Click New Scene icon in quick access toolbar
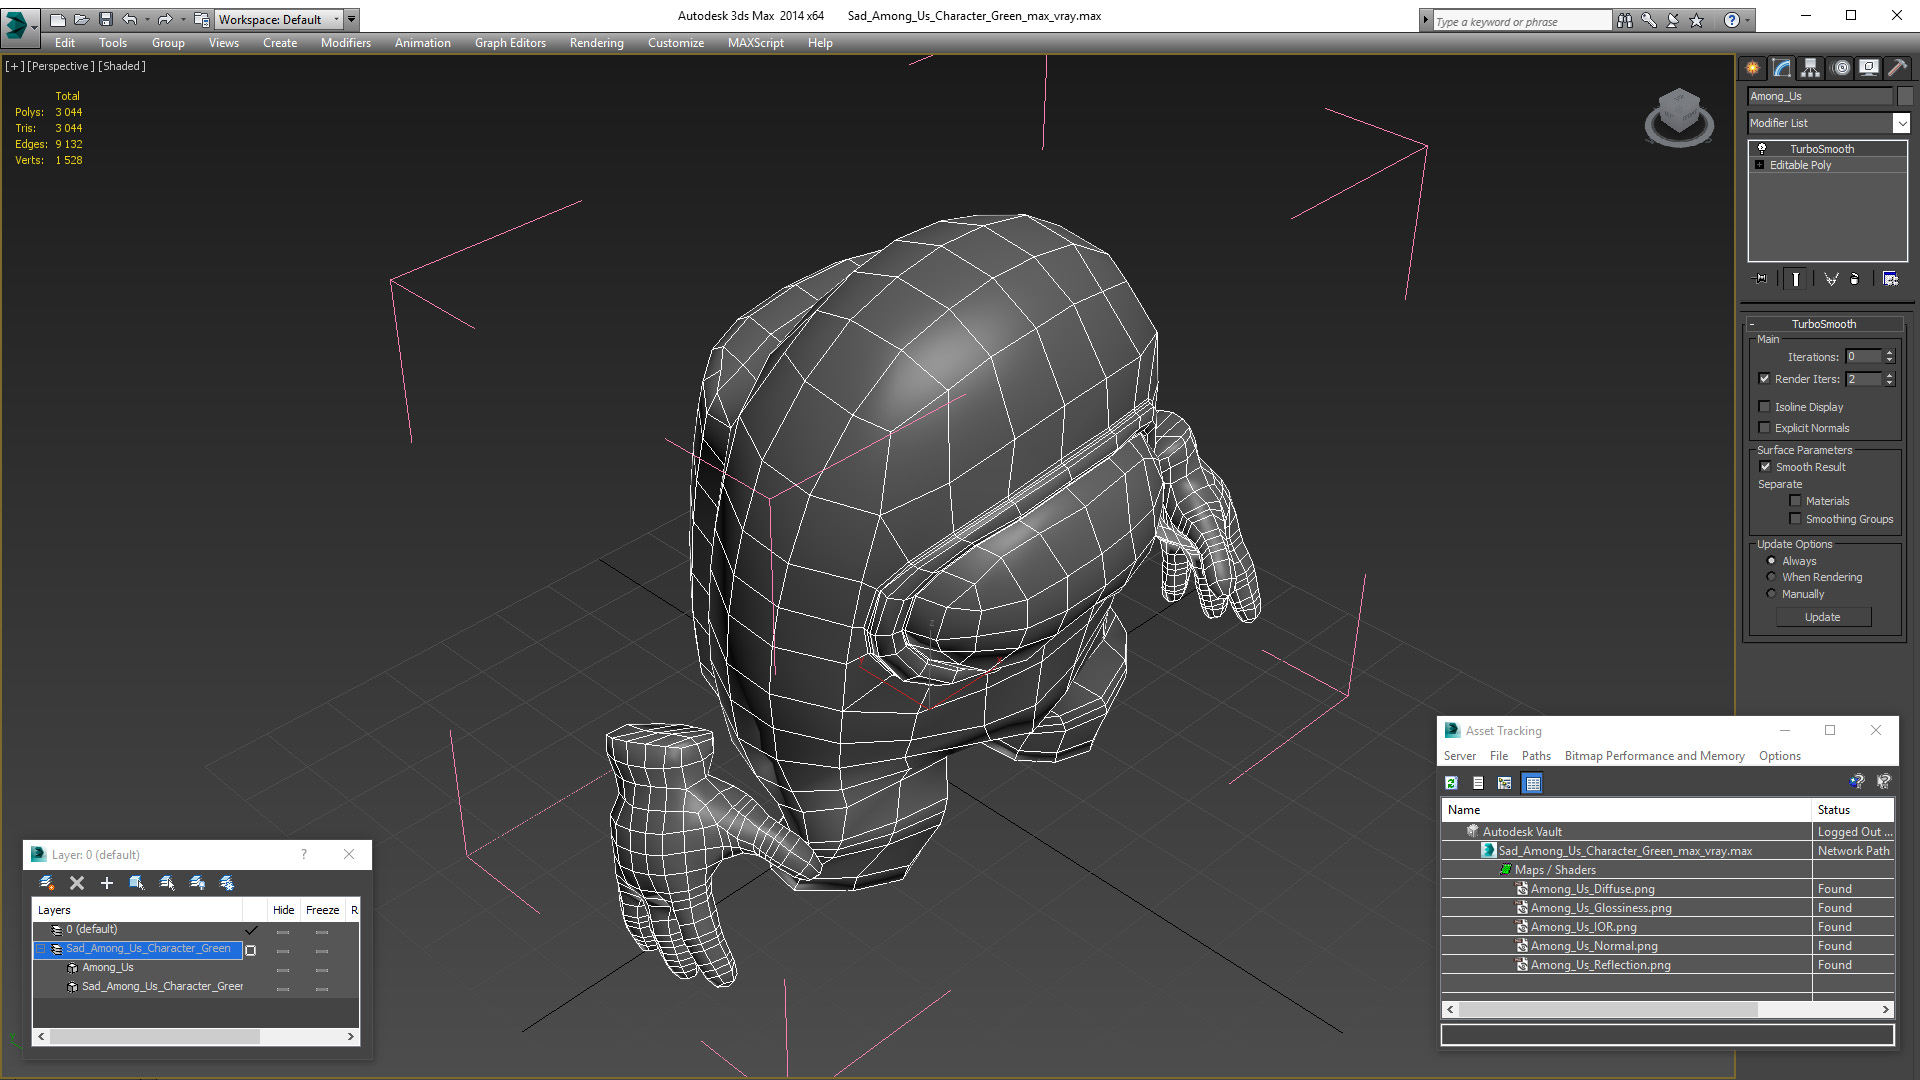 (x=57, y=19)
